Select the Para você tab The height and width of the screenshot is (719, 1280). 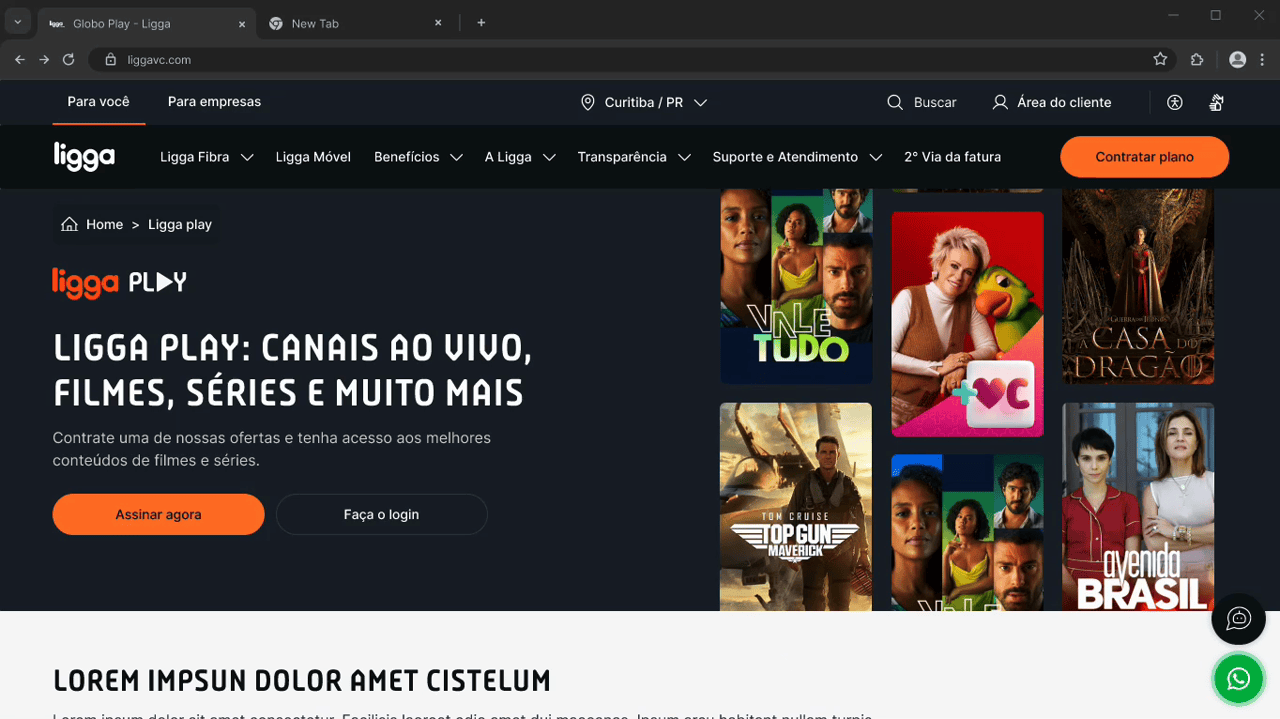pyautogui.click(x=98, y=102)
